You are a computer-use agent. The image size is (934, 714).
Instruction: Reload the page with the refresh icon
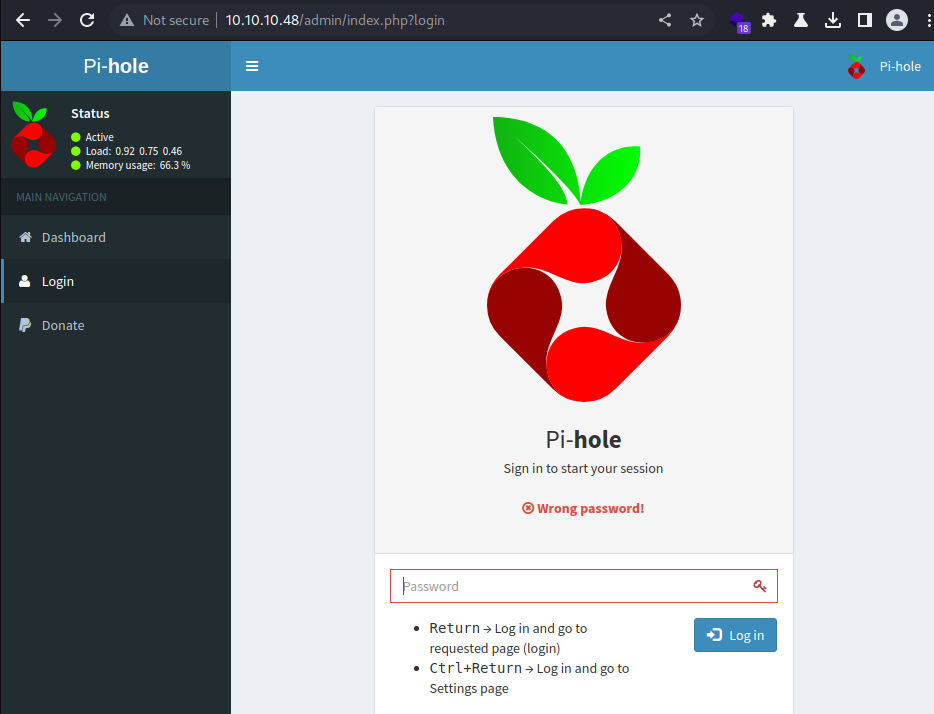87,20
